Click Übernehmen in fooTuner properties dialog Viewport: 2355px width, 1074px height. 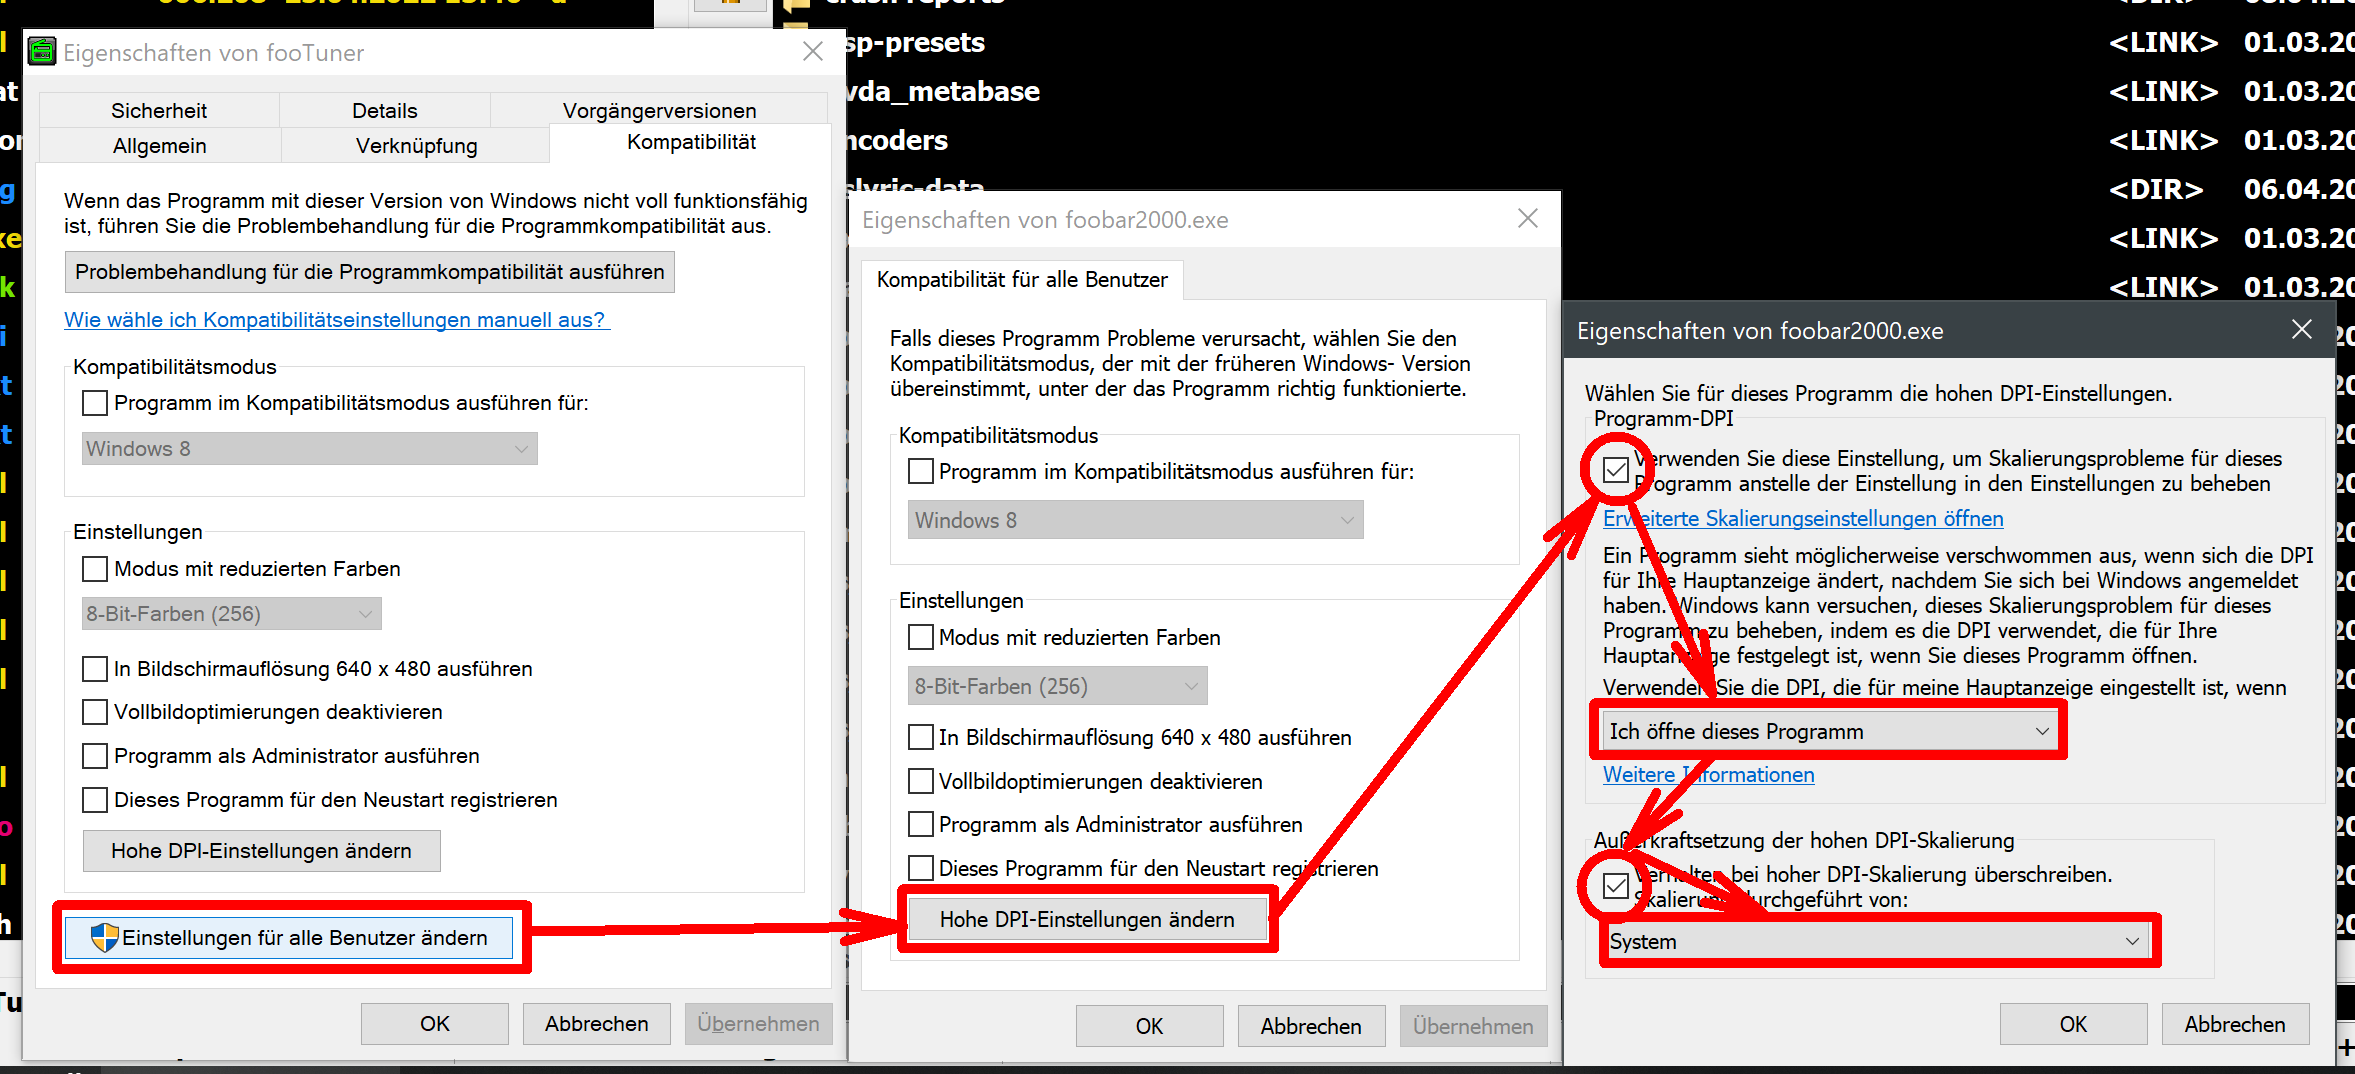click(758, 1024)
